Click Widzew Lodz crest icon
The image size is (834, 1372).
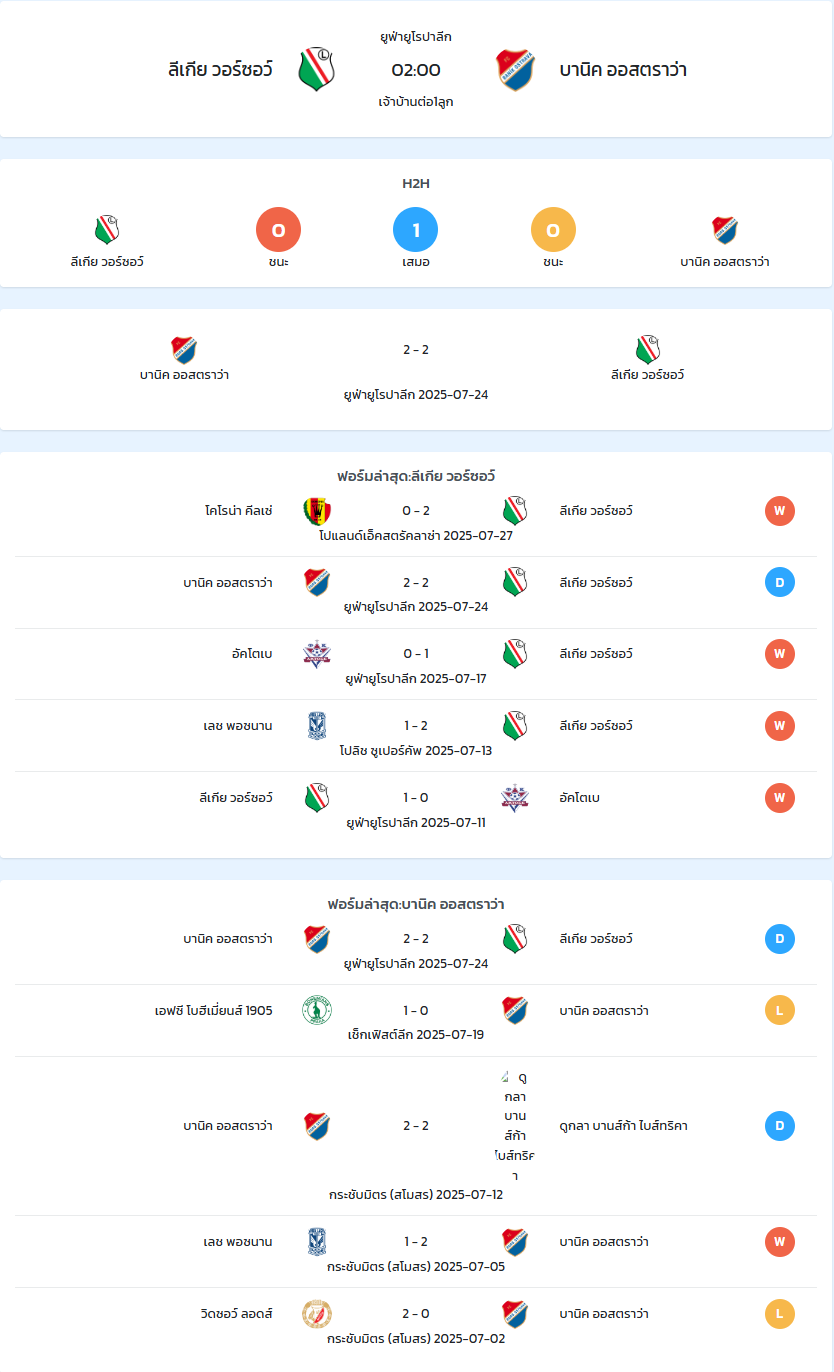(x=317, y=1314)
